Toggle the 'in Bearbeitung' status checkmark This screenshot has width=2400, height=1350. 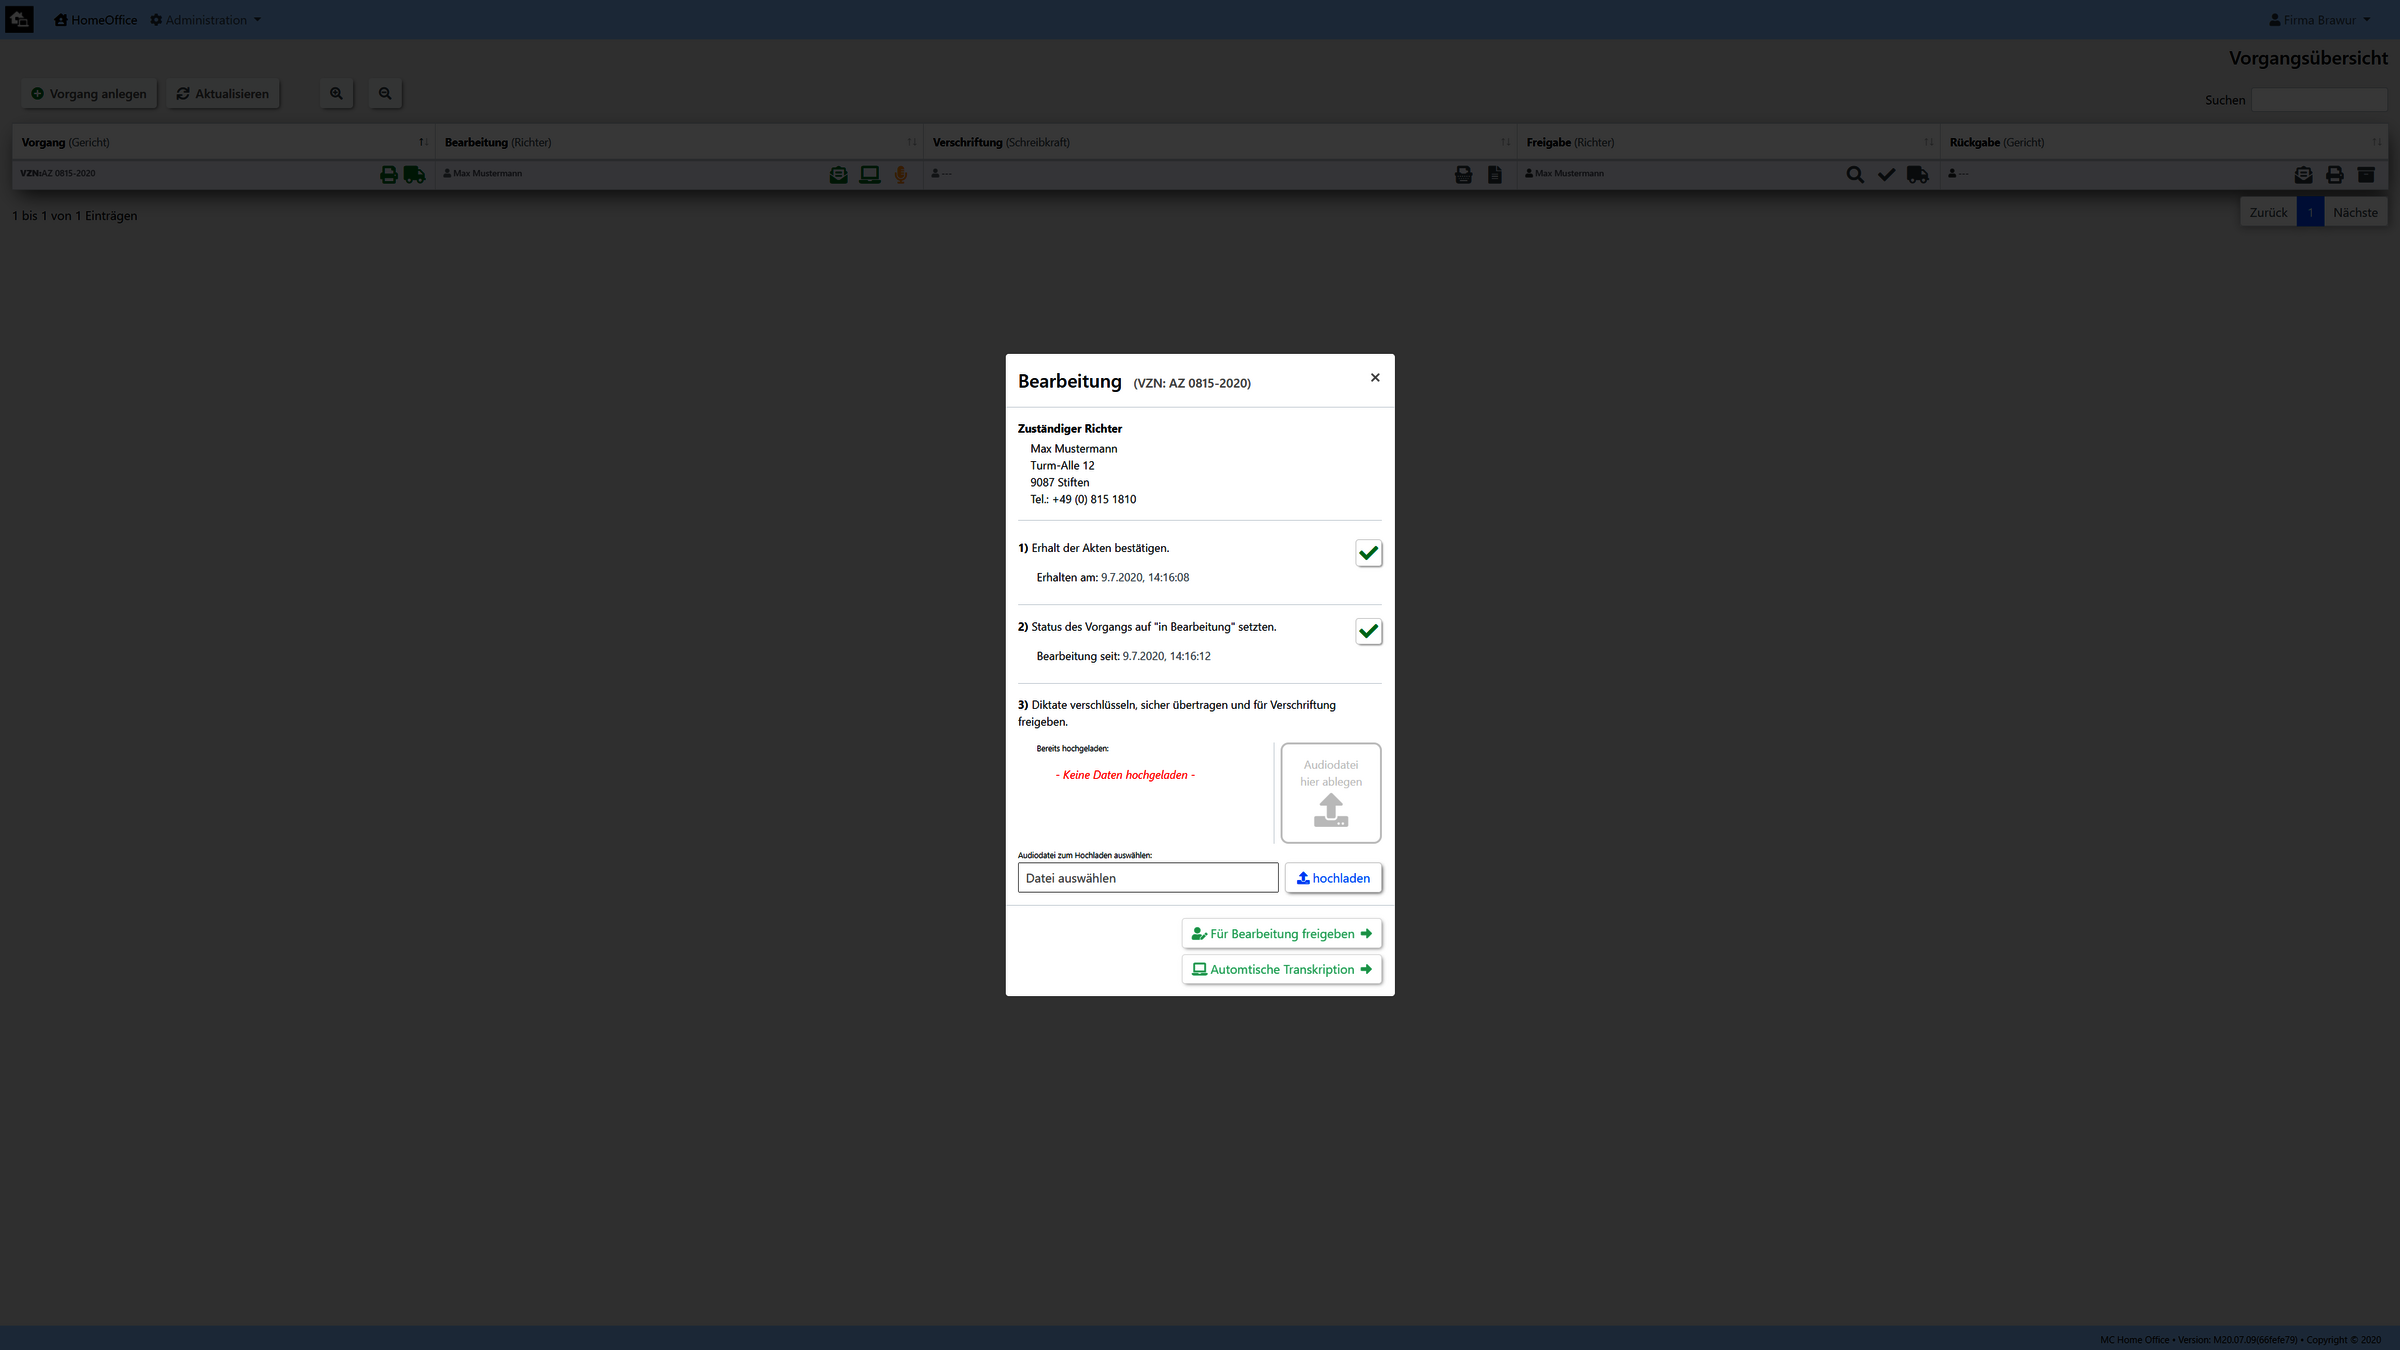point(1368,631)
